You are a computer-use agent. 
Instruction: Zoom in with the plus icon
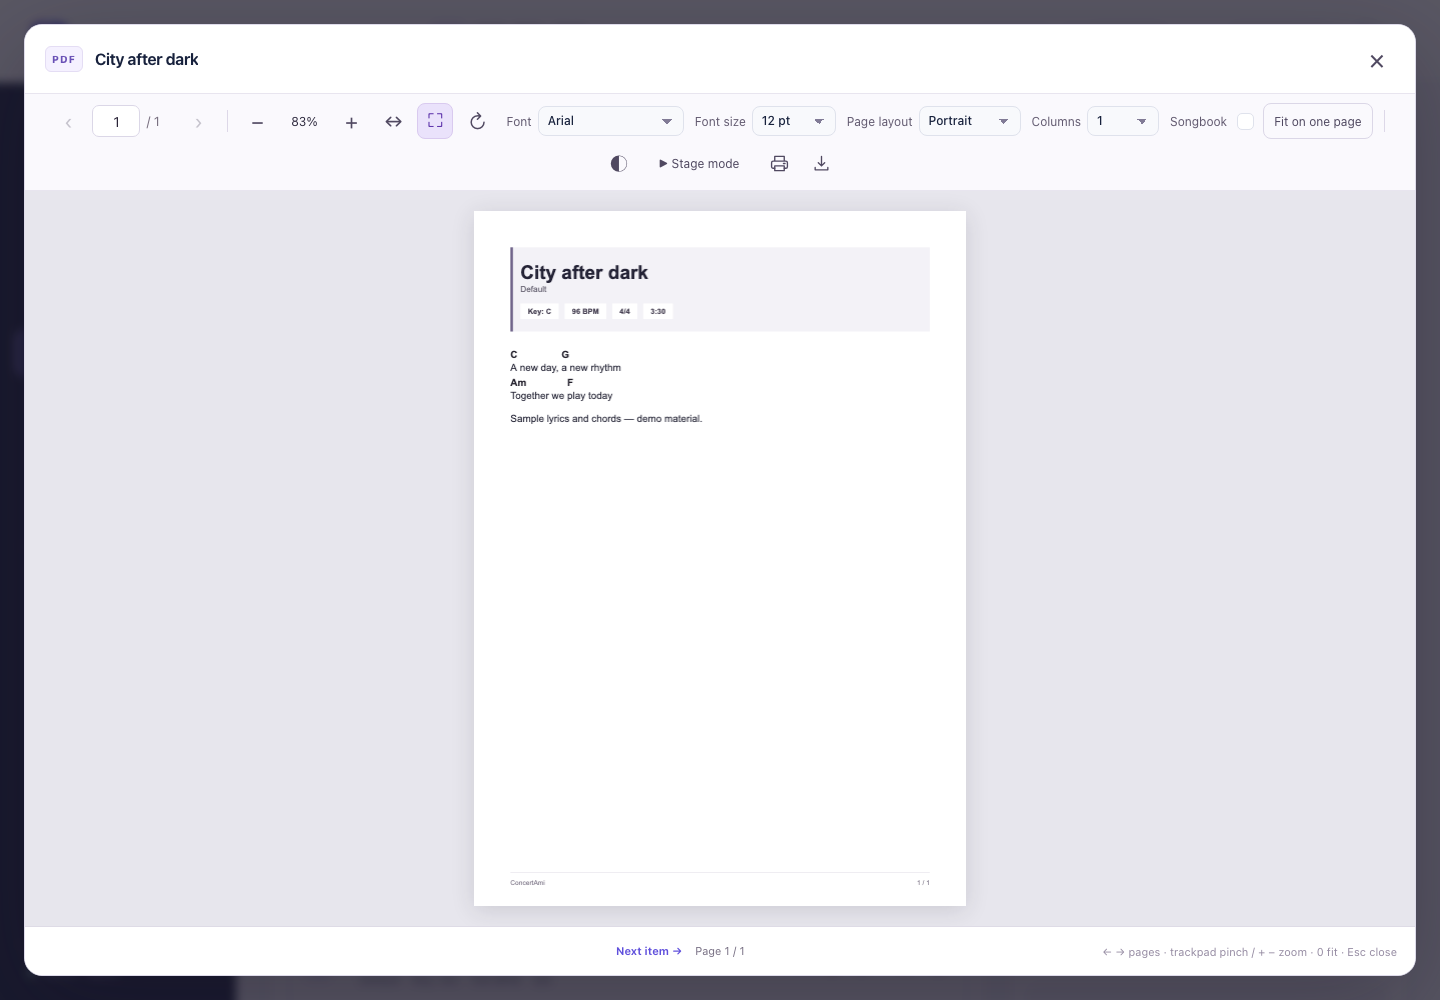pyautogui.click(x=351, y=122)
